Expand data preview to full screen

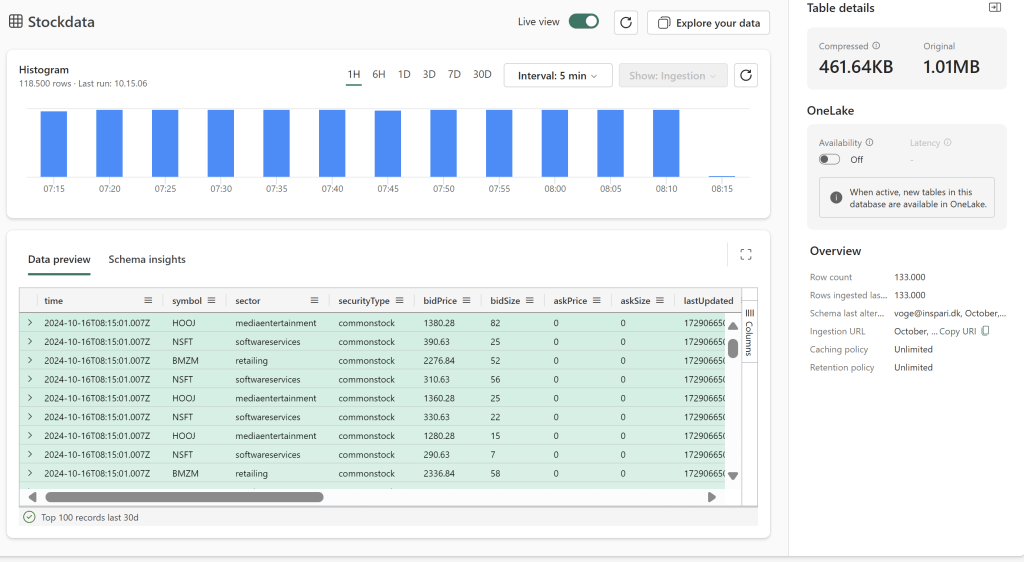pyautogui.click(x=745, y=255)
